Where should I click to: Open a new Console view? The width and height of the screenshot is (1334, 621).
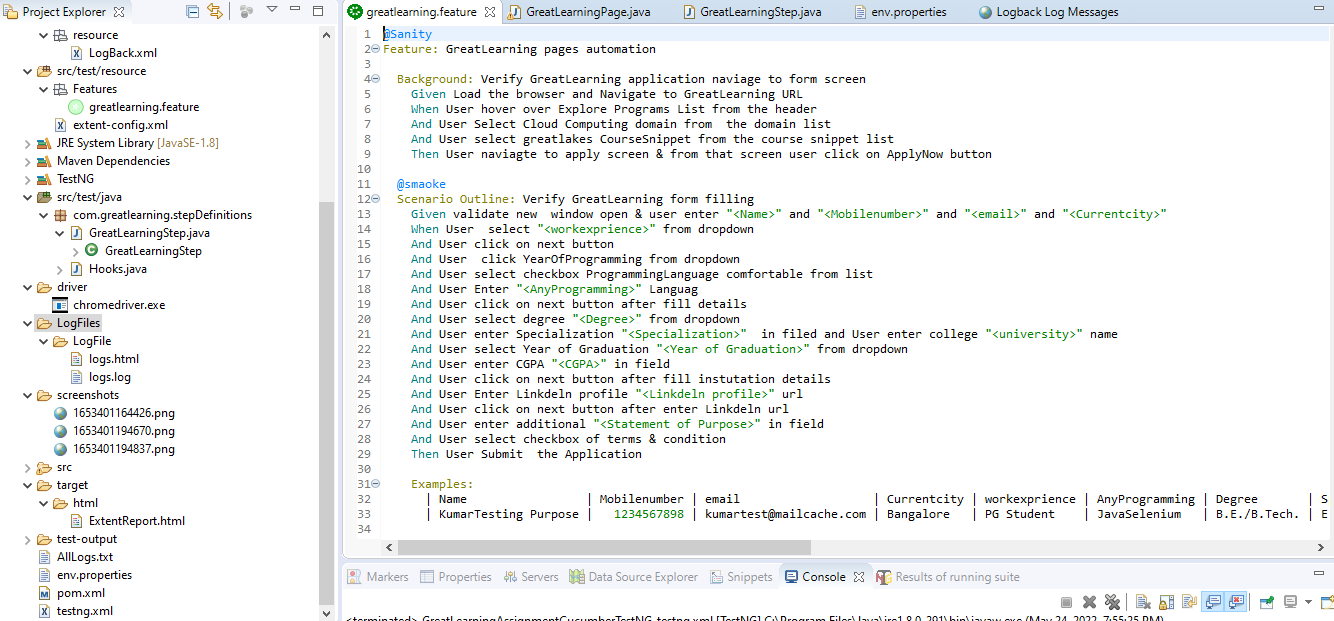click(1328, 601)
